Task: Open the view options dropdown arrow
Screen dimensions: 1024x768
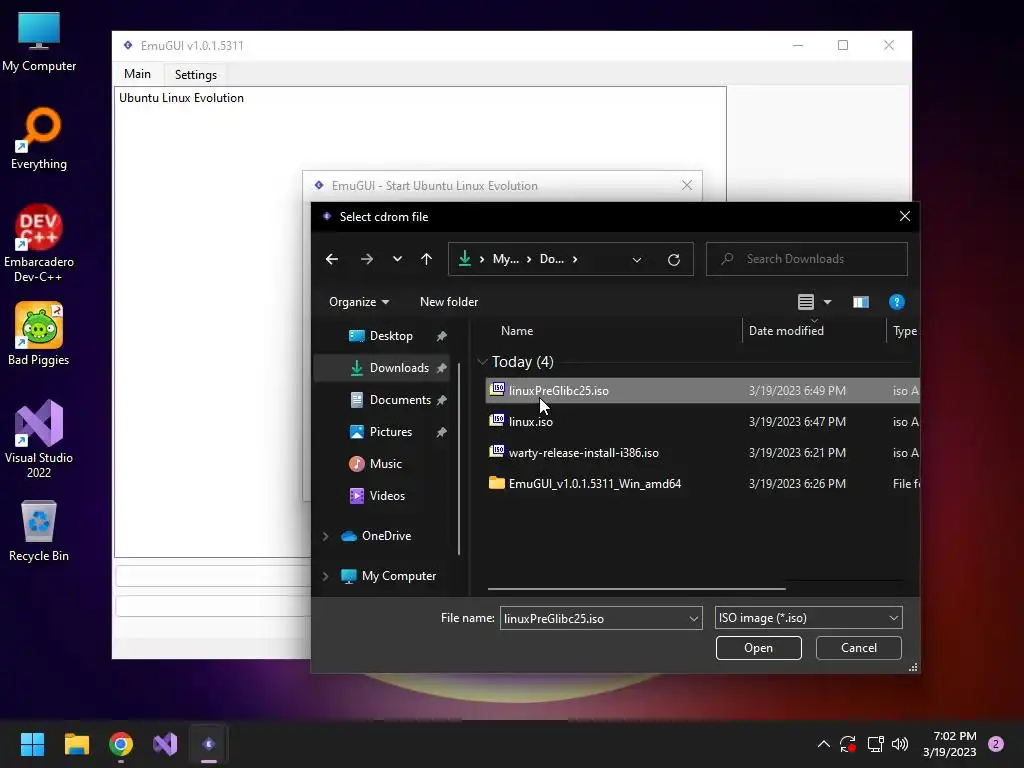Action: coord(827,302)
